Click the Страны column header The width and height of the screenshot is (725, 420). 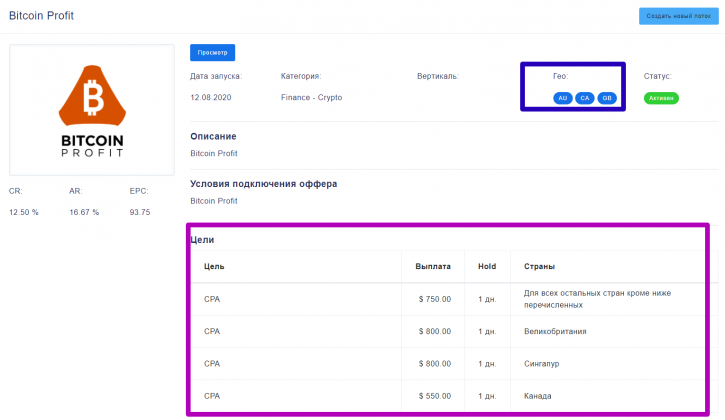pyautogui.click(x=539, y=266)
